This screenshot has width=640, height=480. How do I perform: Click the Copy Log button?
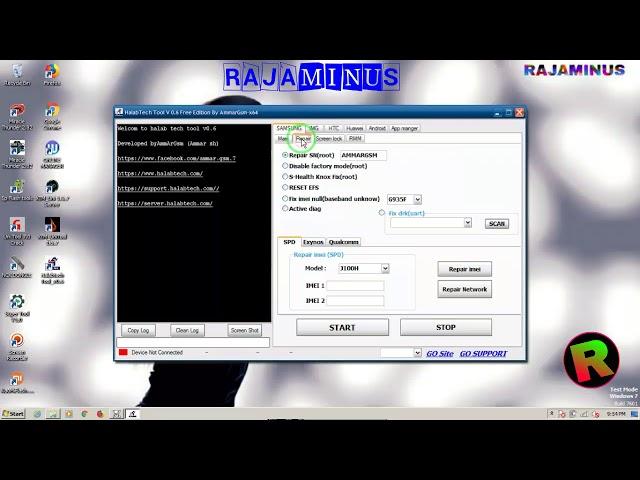coord(138,330)
